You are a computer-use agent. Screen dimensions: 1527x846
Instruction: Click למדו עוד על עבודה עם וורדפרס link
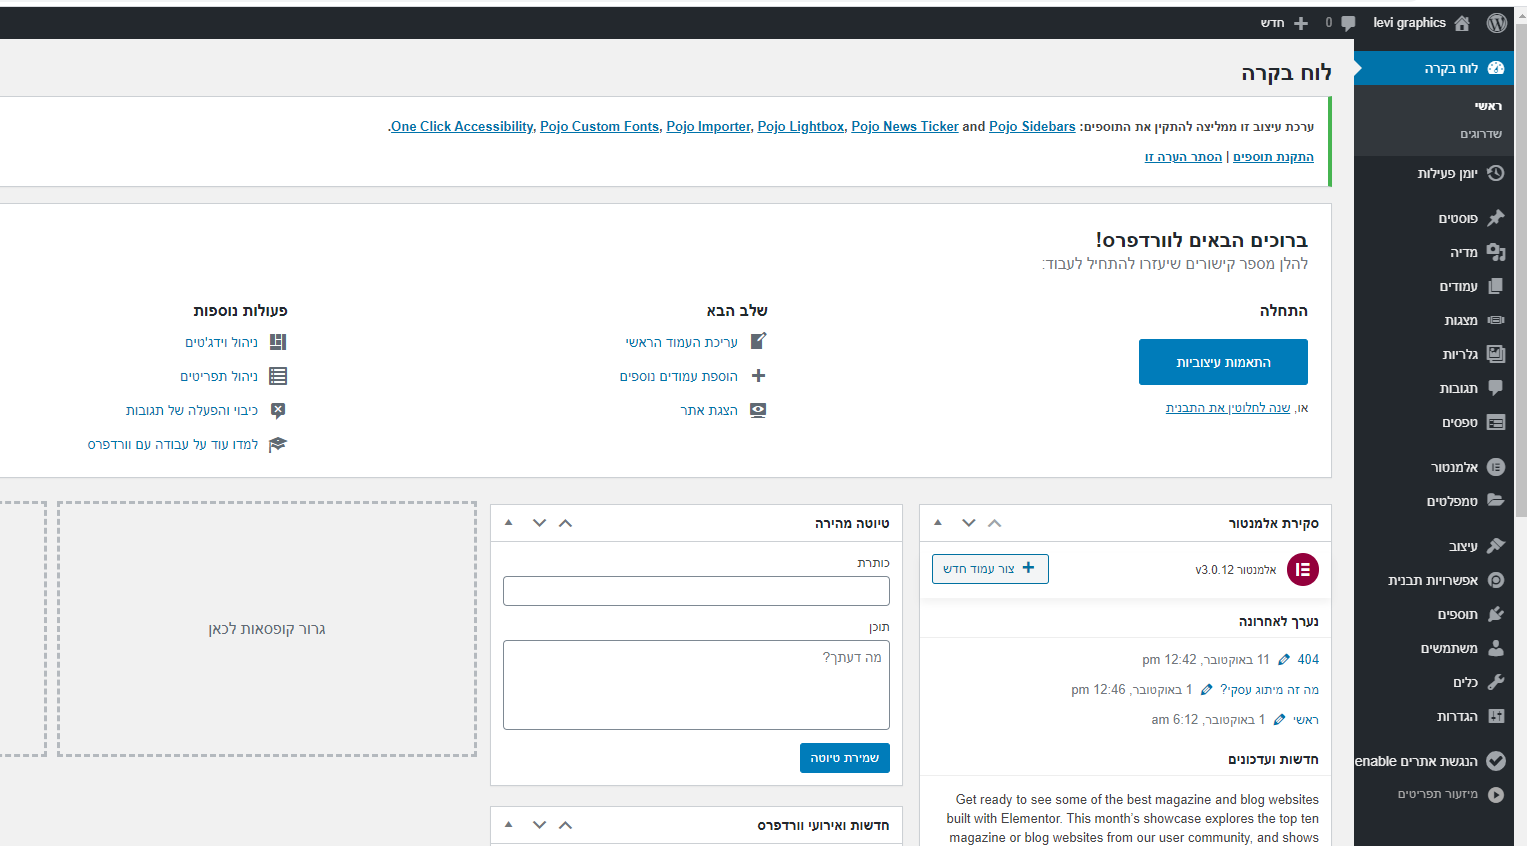(173, 444)
